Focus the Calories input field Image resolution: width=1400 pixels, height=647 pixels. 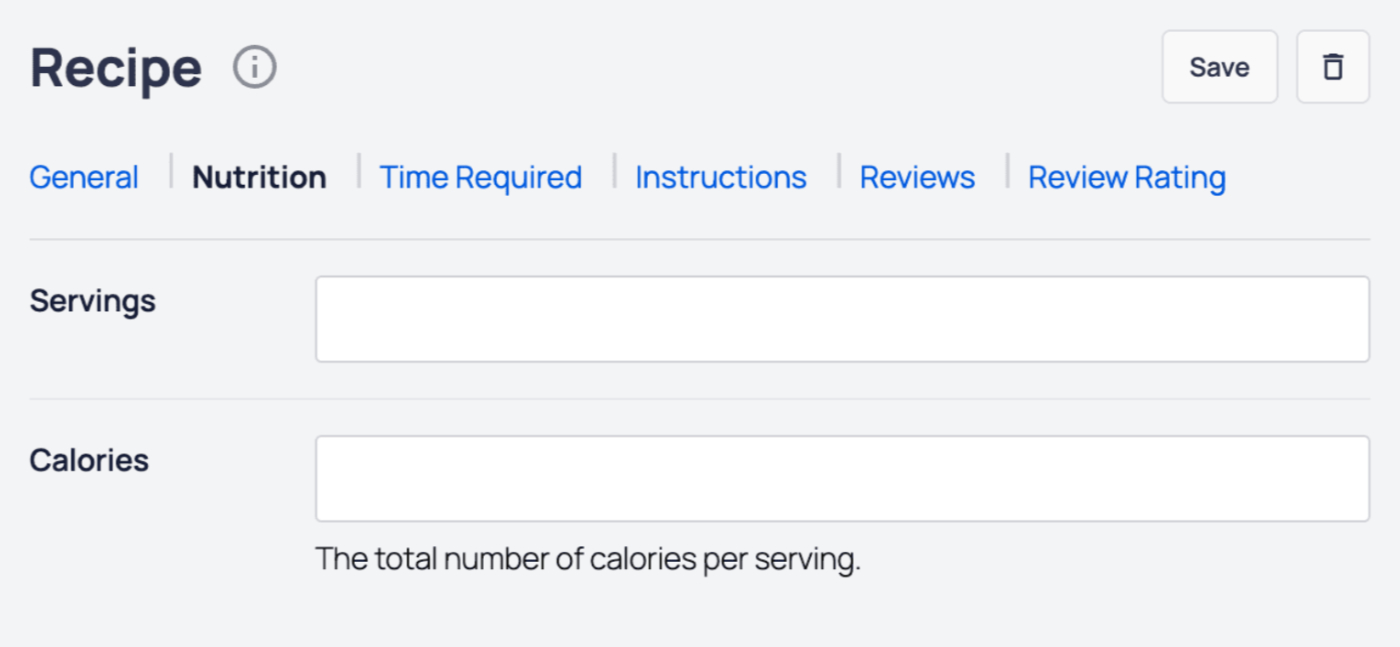point(842,477)
